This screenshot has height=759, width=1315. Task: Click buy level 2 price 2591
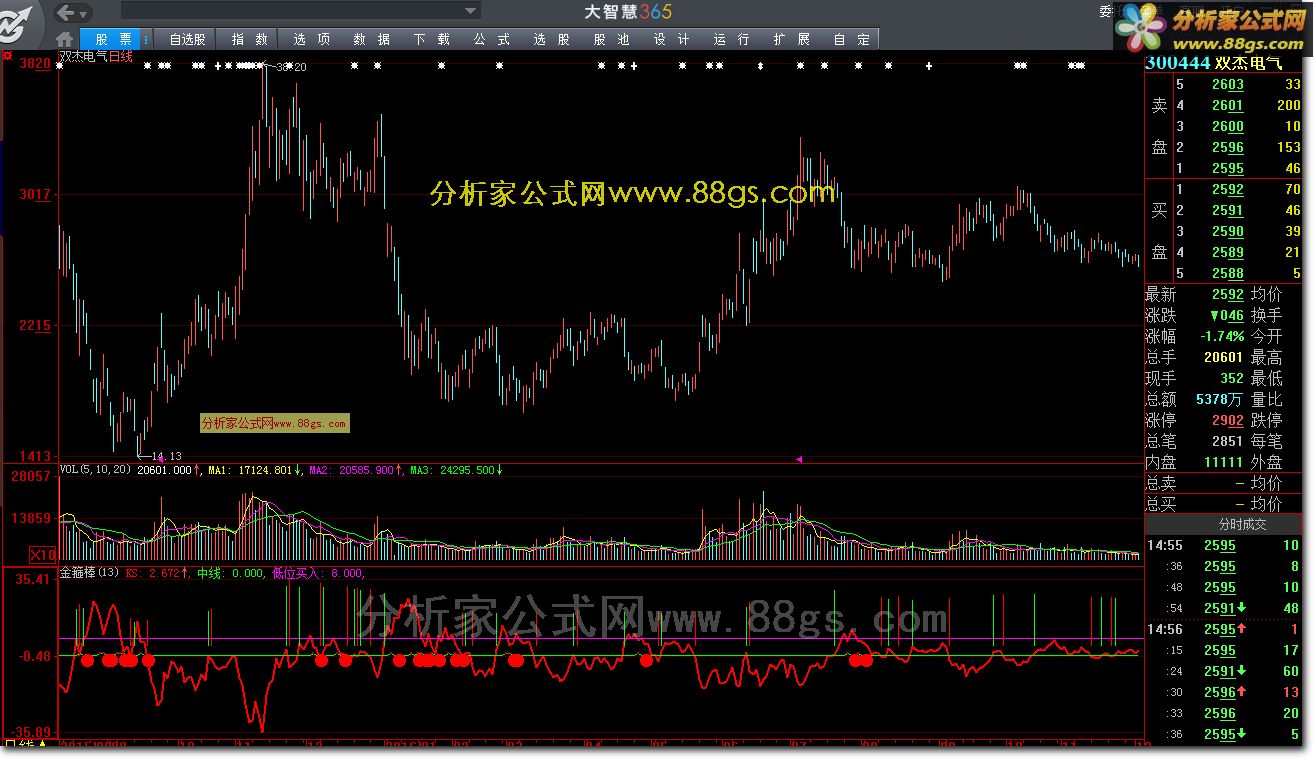[1227, 211]
